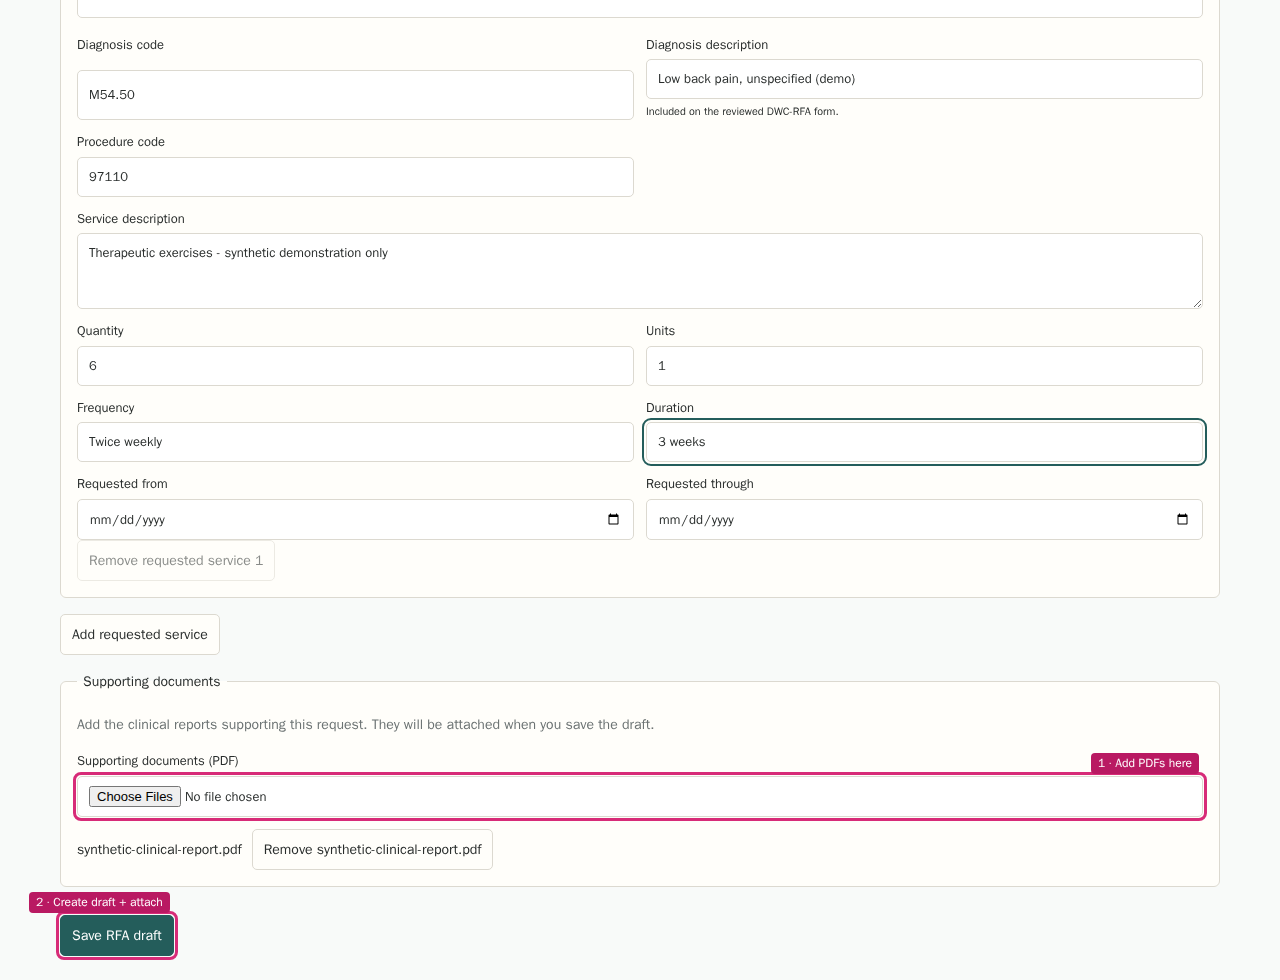This screenshot has height=980, width=1280.
Task: Click the synthetic-clinical-report.pdf file name
Action: point(159,850)
